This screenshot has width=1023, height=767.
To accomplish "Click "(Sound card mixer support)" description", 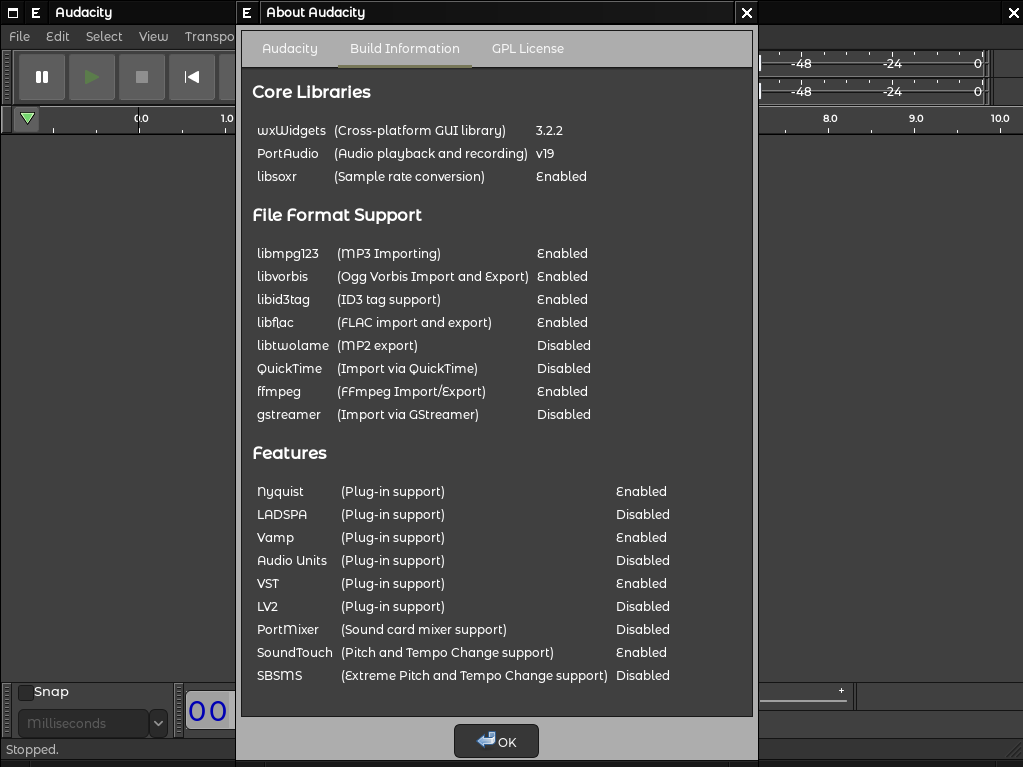I will 424,629.
